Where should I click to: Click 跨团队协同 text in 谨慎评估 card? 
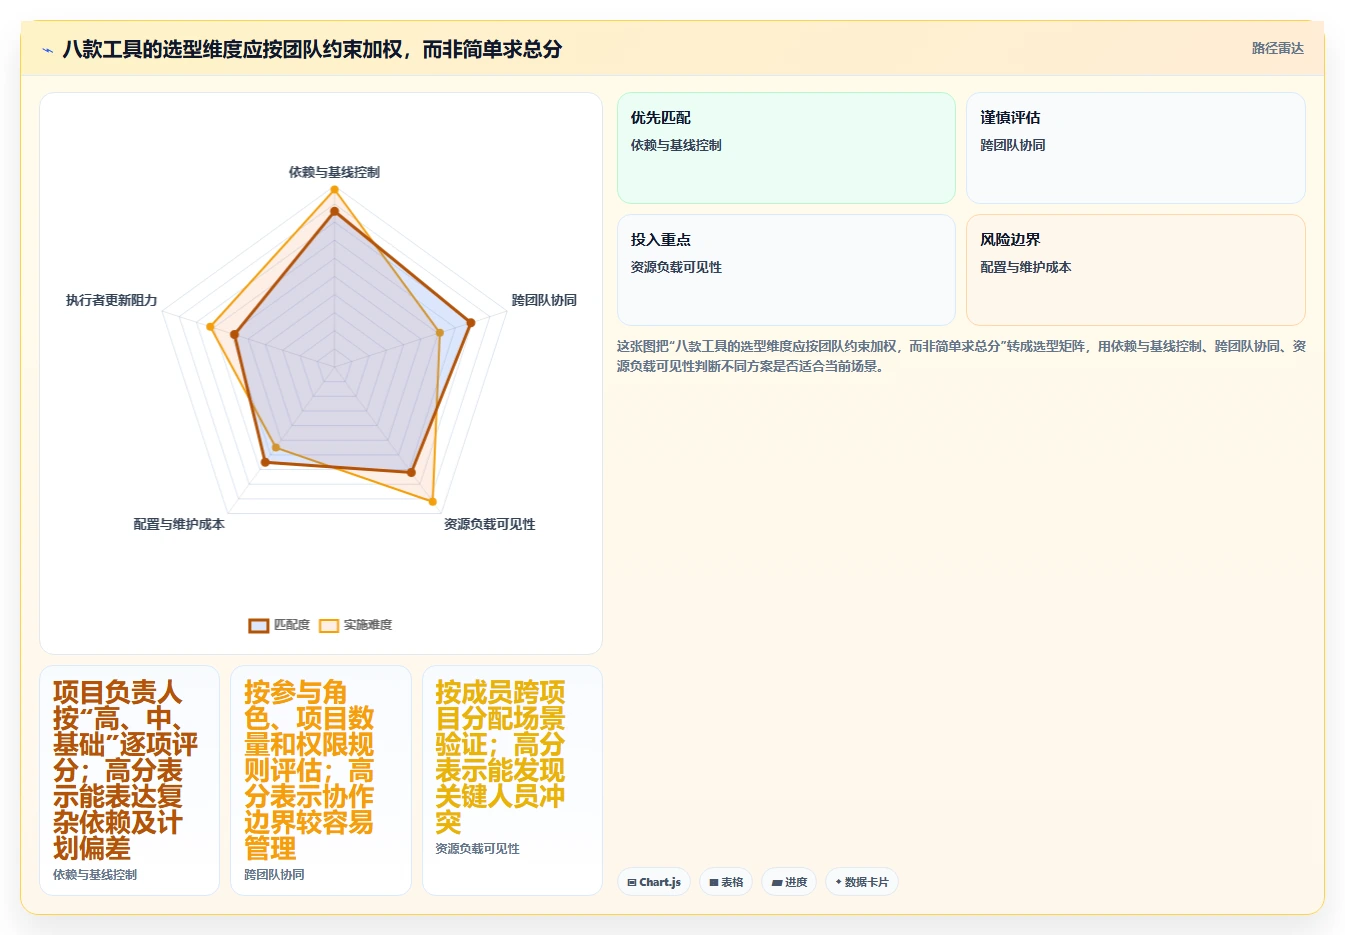point(1013,145)
